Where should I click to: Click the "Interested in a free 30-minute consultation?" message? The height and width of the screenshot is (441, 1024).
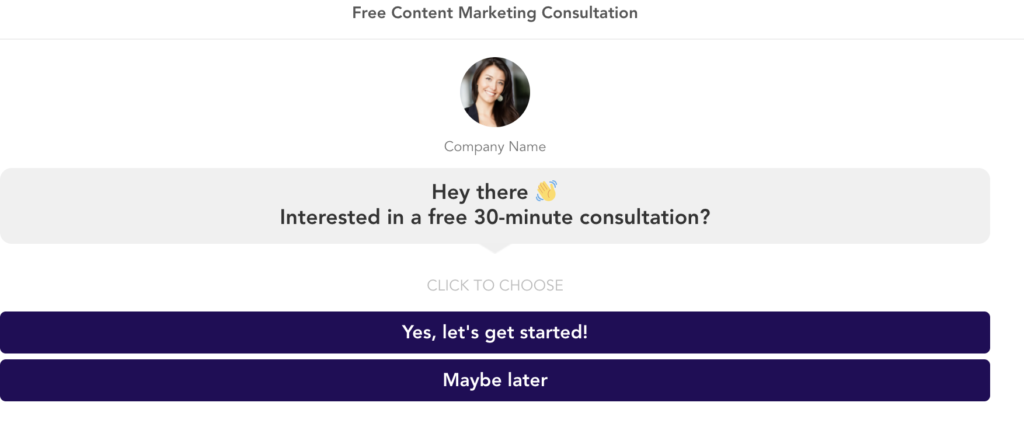495,217
